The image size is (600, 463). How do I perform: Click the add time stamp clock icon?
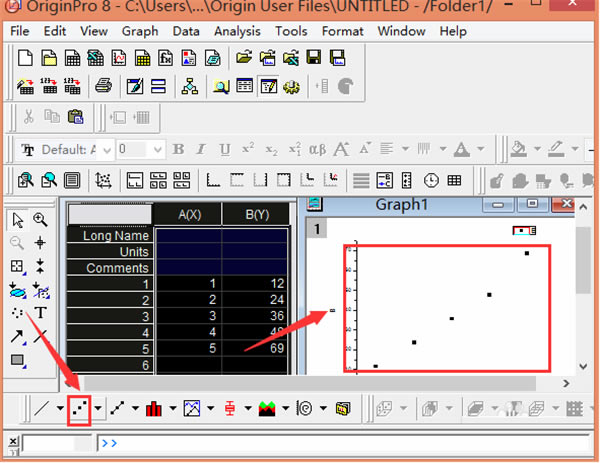pyautogui.click(x=431, y=180)
